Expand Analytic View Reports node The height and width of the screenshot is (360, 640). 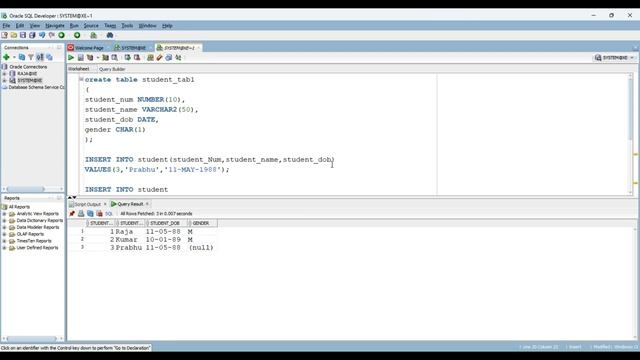click(4, 214)
